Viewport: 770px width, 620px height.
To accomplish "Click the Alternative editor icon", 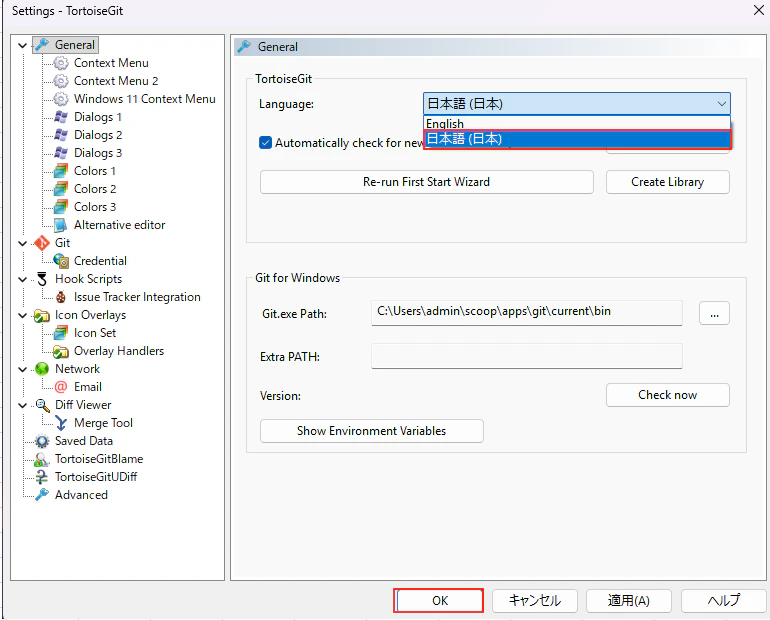I will (61, 225).
